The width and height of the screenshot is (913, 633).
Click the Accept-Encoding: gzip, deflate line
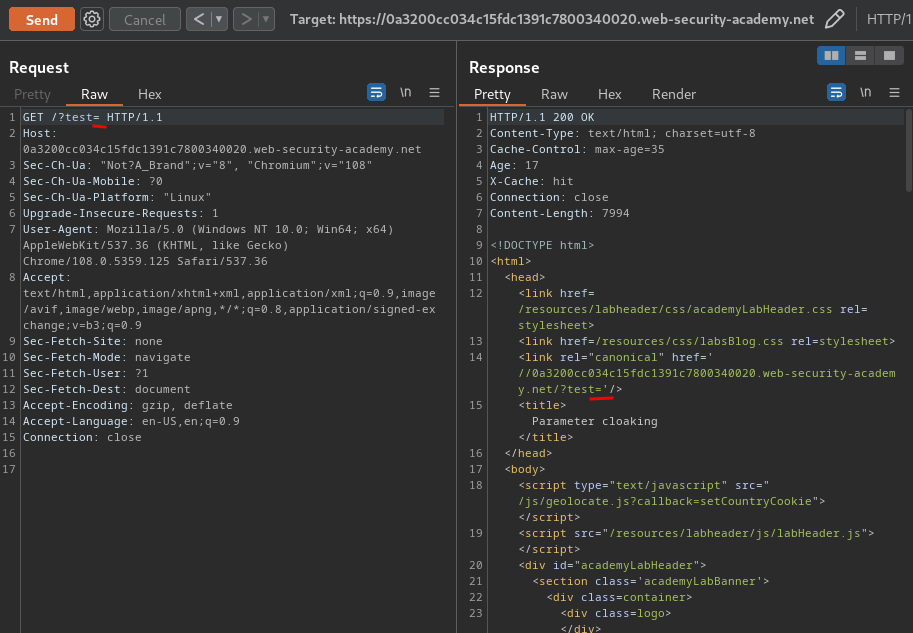(x=128, y=405)
